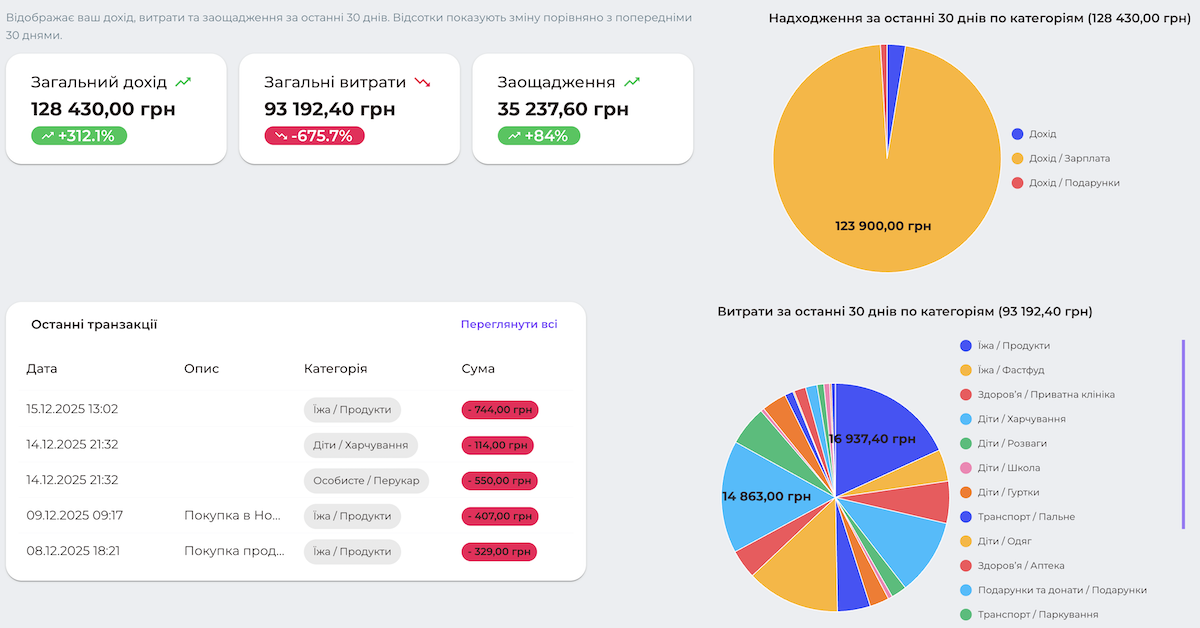Click the Особисте / Перукар category tag

(366, 480)
